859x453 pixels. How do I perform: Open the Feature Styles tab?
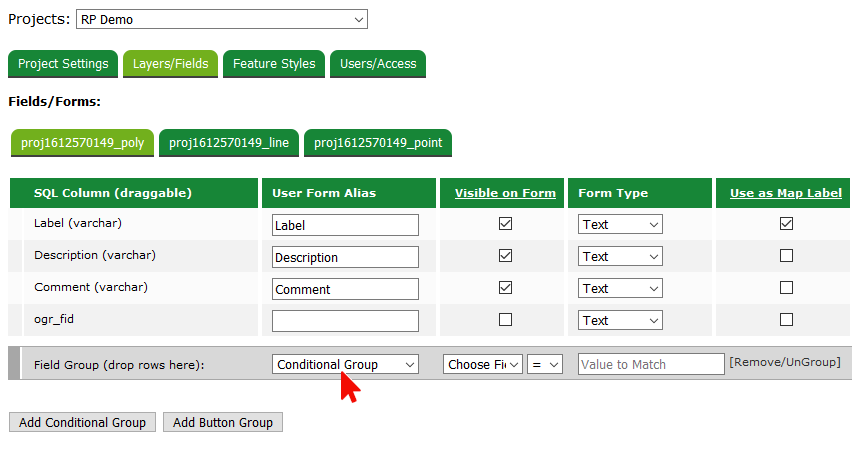[x=274, y=64]
